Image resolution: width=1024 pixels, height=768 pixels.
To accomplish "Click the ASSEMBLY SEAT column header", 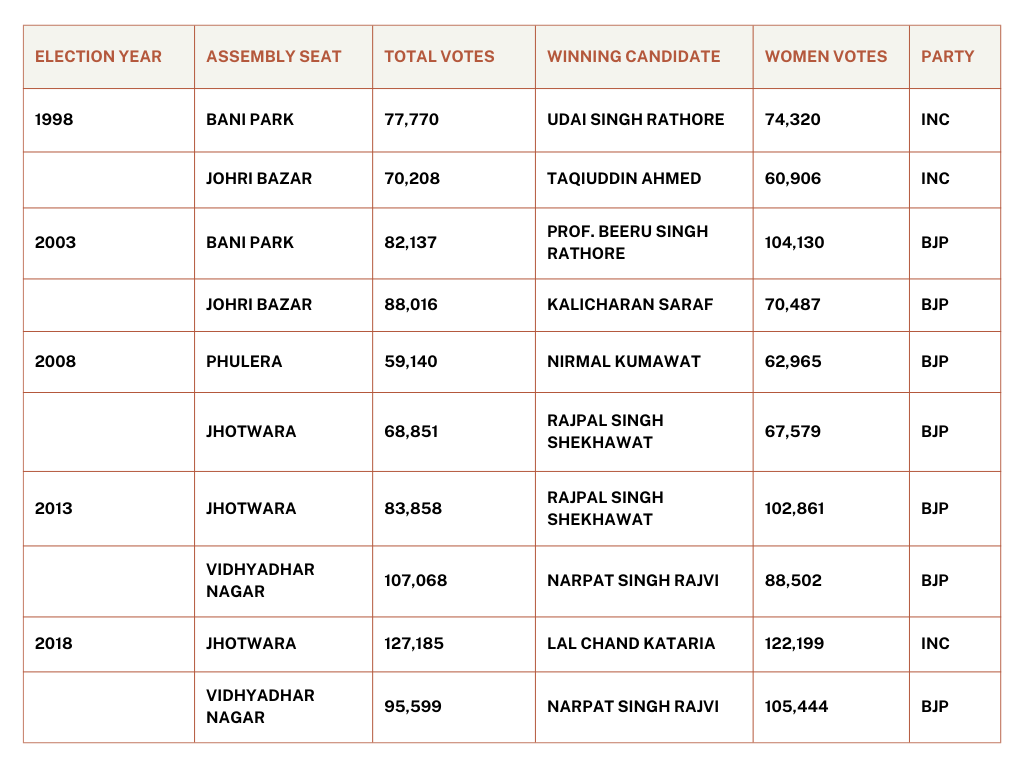I will tap(283, 57).
